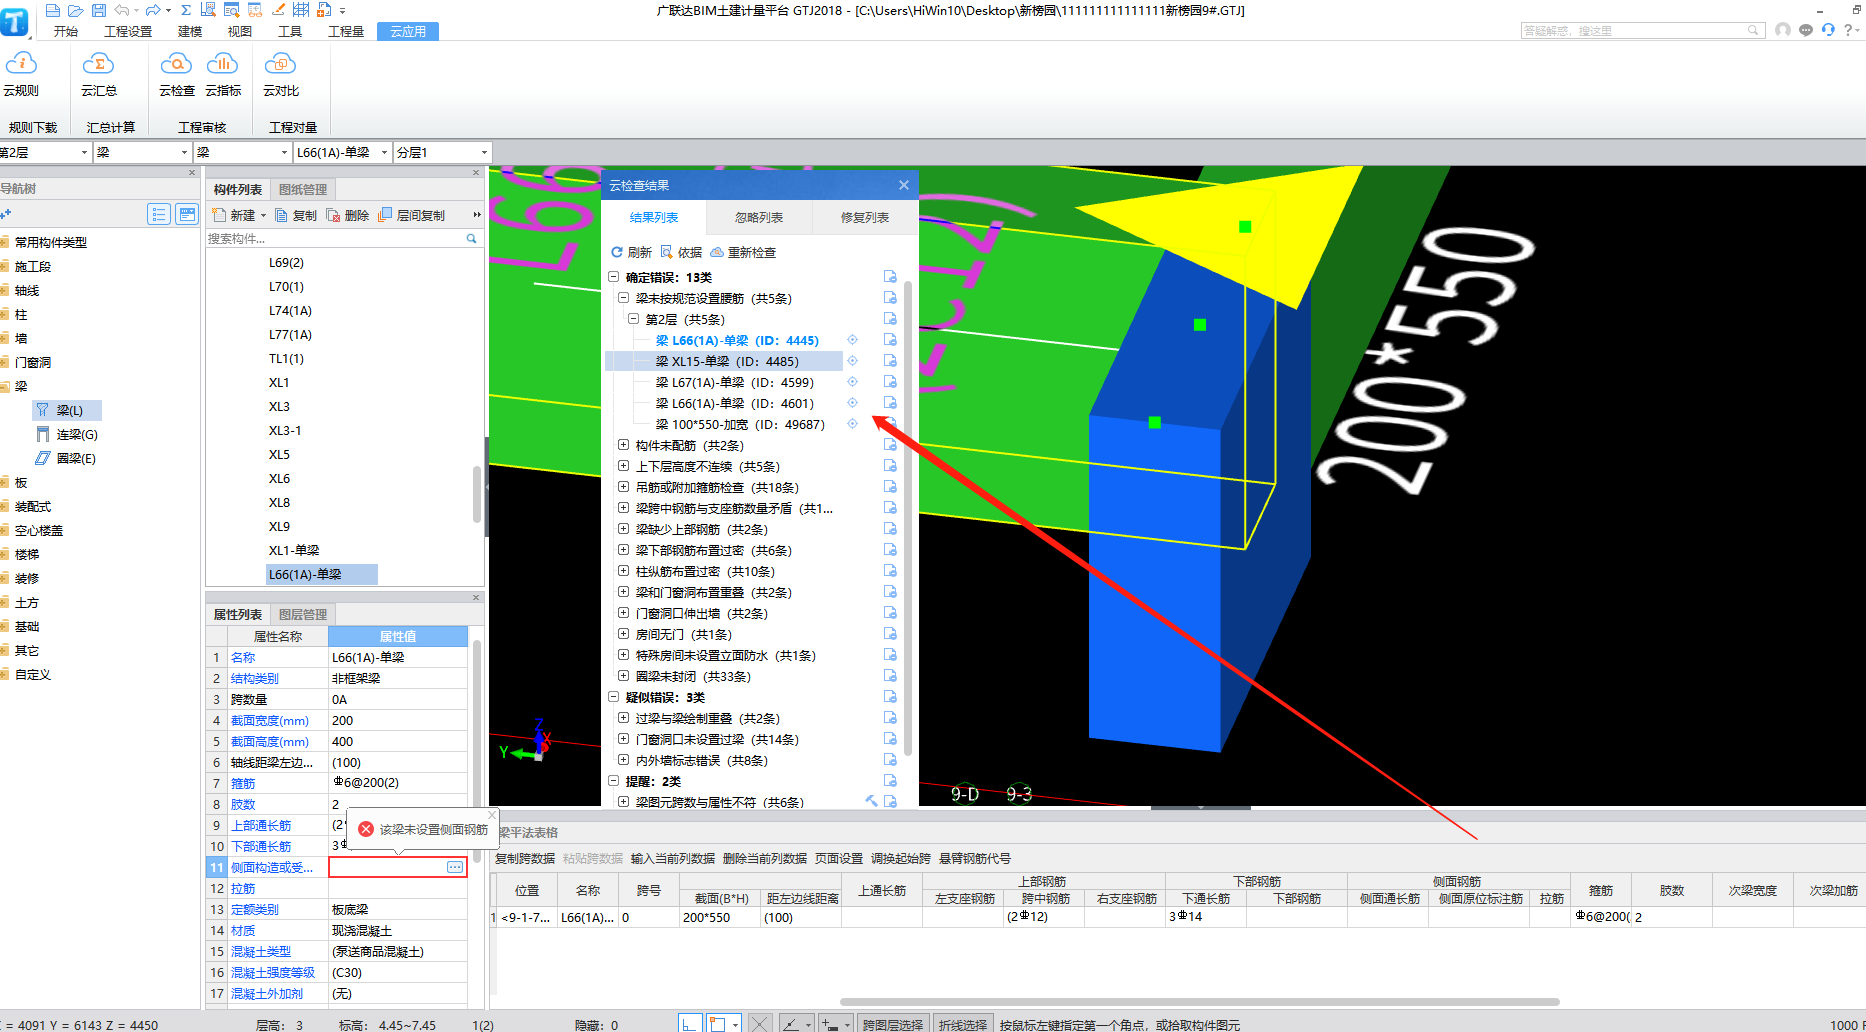The image size is (1866, 1032).
Task: Click the redo arrow icon
Action: click(x=153, y=10)
